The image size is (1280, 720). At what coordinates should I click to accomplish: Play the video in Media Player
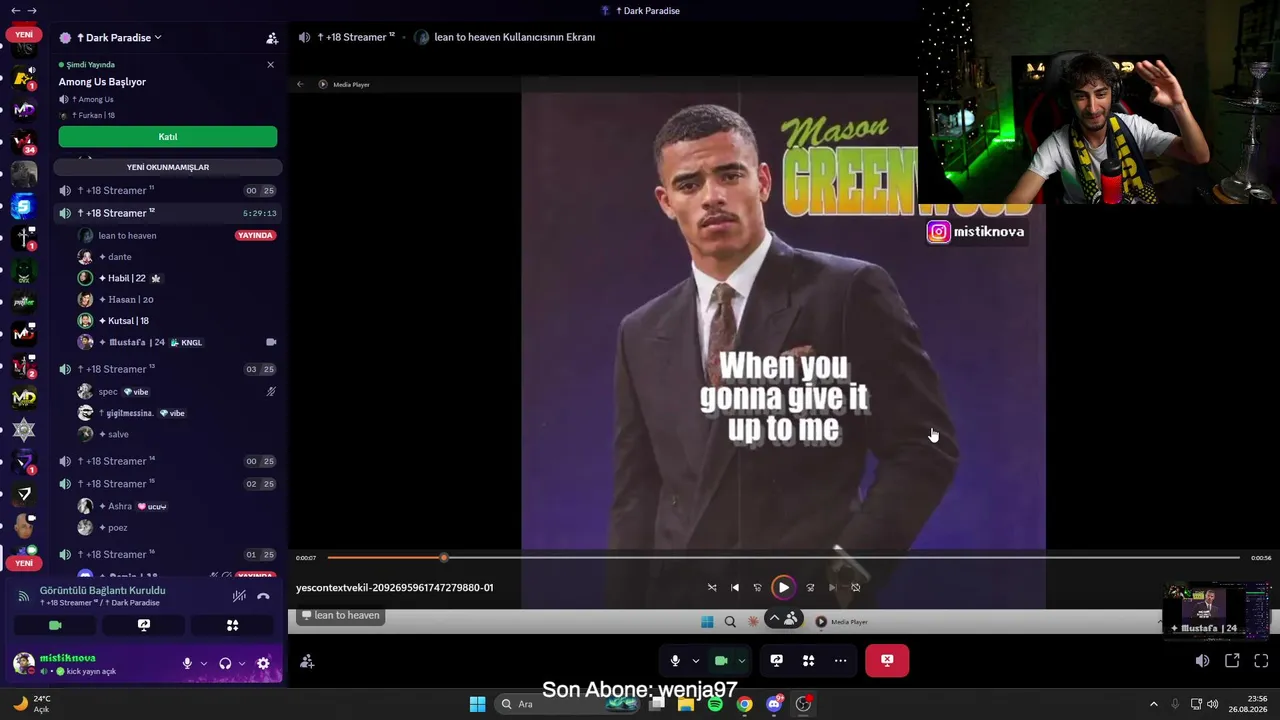783,588
